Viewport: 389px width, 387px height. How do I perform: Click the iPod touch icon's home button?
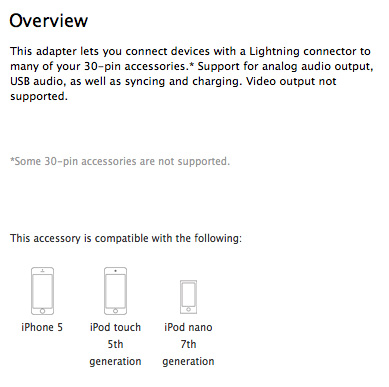[x=115, y=311]
